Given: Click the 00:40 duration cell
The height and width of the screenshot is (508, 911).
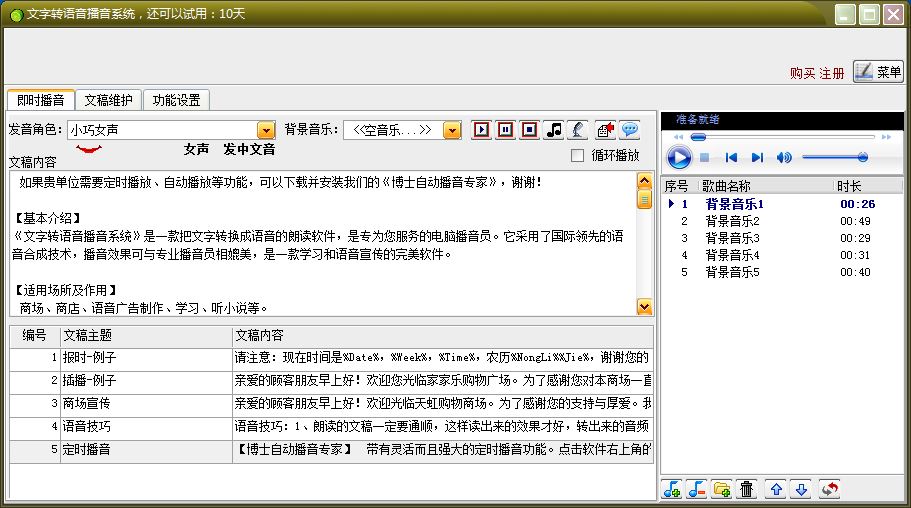Looking at the screenshot, I should (x=855, y=272).
